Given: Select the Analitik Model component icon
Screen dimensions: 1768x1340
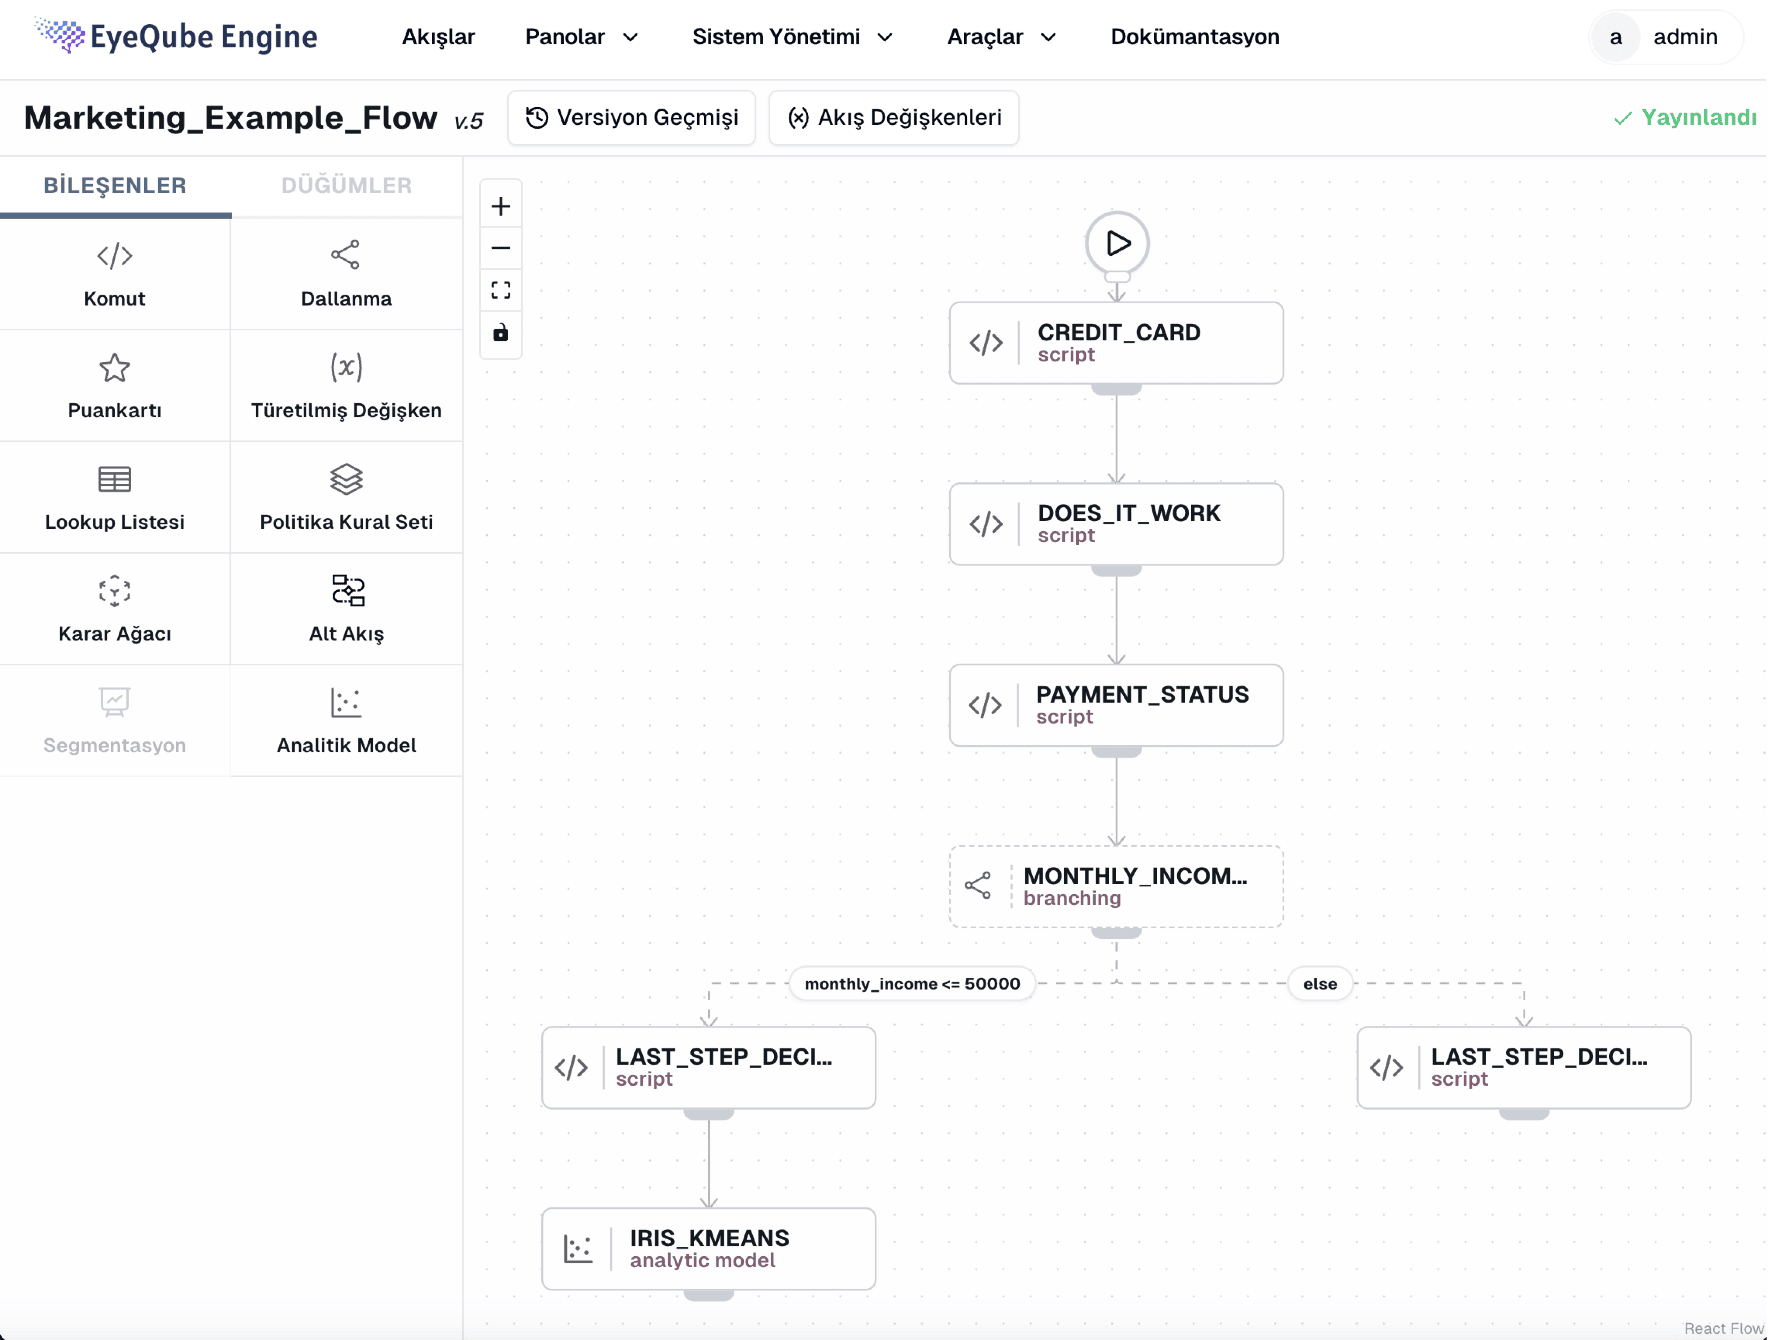Looking at the screenshot, I should click(346, 703).
